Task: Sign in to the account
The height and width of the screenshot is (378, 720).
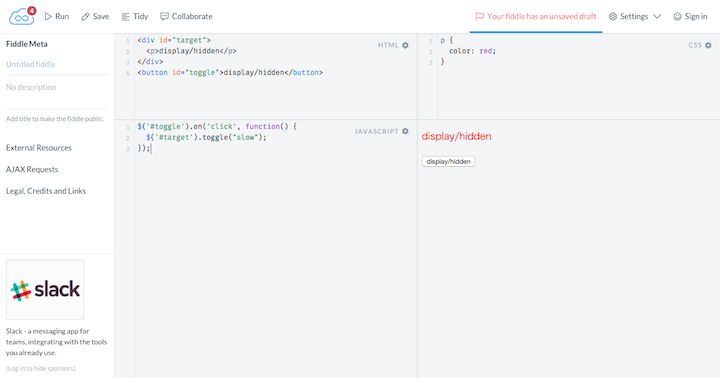Action: 690,17
